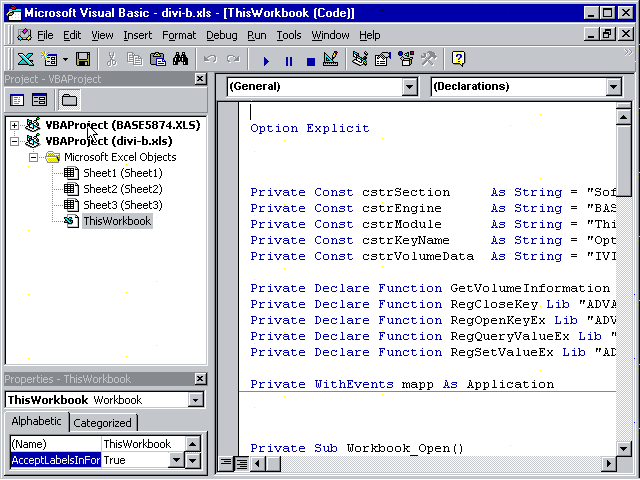Switch to the Categorized properties tab
The image size is (640, 480).
tap(102, 423)
